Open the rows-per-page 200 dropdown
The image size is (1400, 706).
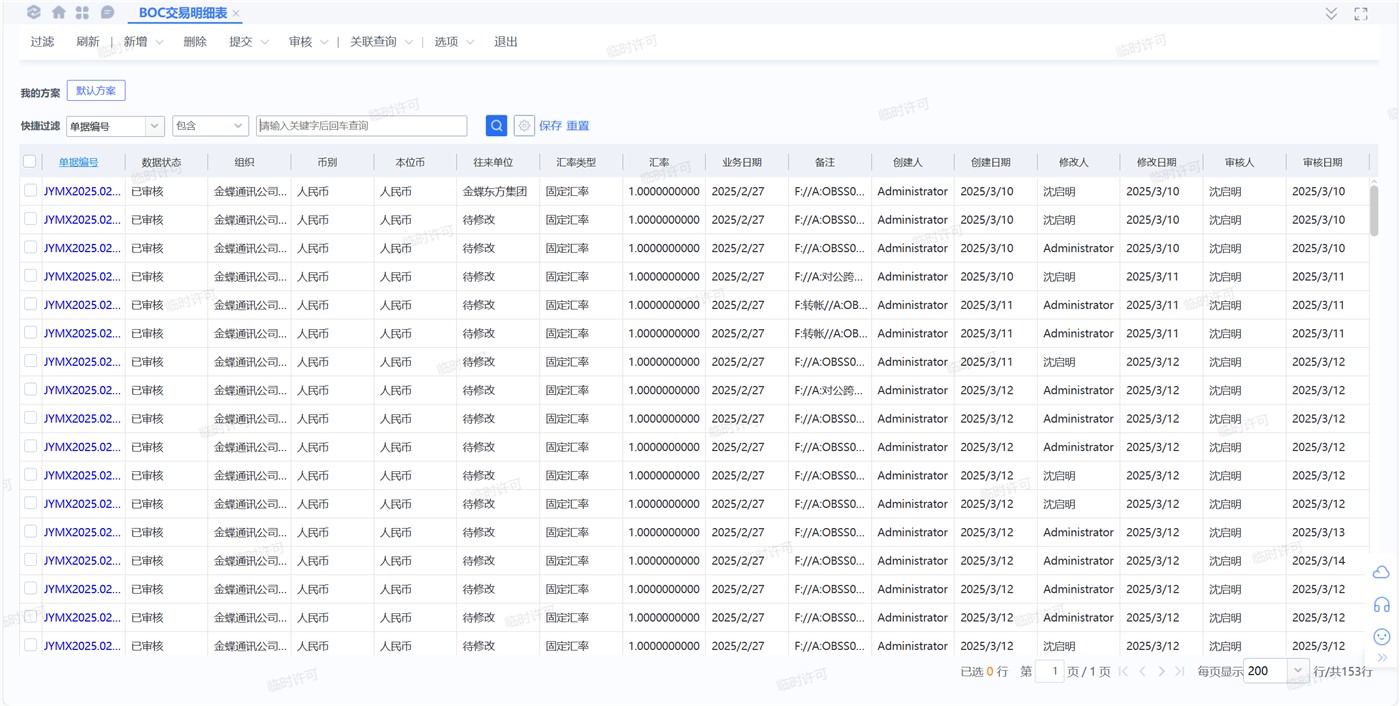click(1298, 671)
